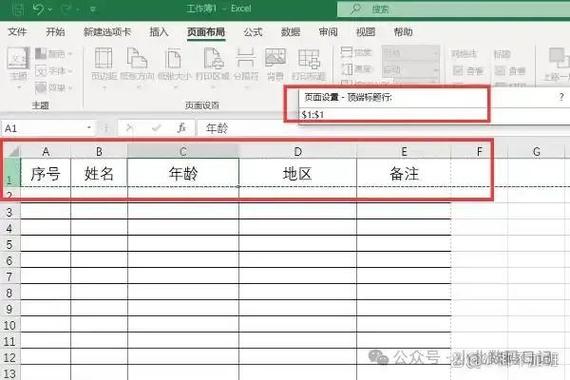The height and width of the screenshot is (380, 570).
Task: Select column header B
Action: (x=99, y=151)
